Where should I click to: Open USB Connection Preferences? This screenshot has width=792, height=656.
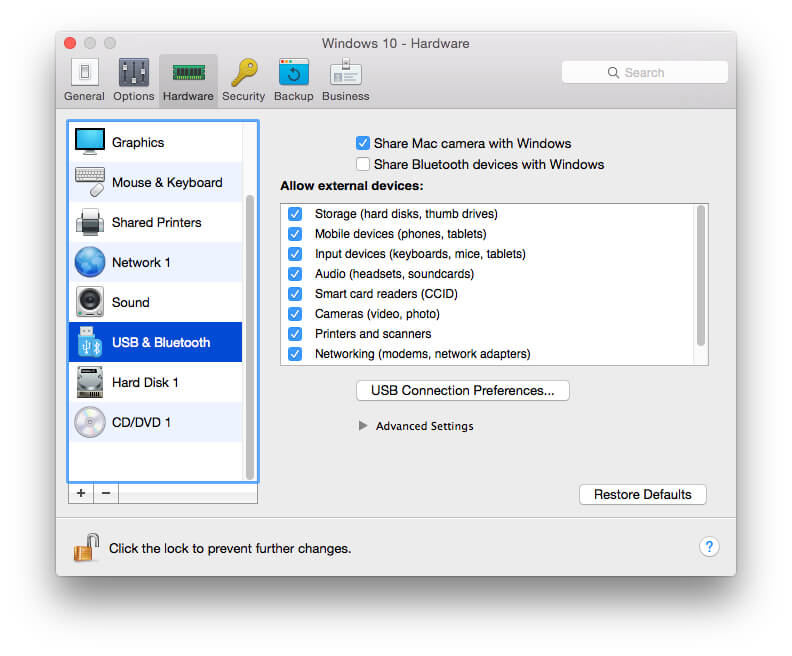coord(463,390)
